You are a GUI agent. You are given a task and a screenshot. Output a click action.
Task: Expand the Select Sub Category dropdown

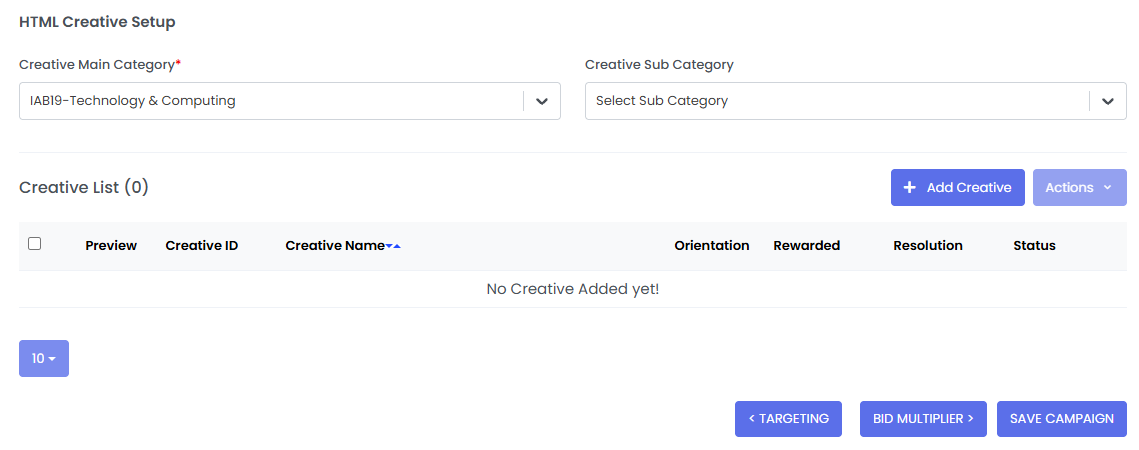837,101
